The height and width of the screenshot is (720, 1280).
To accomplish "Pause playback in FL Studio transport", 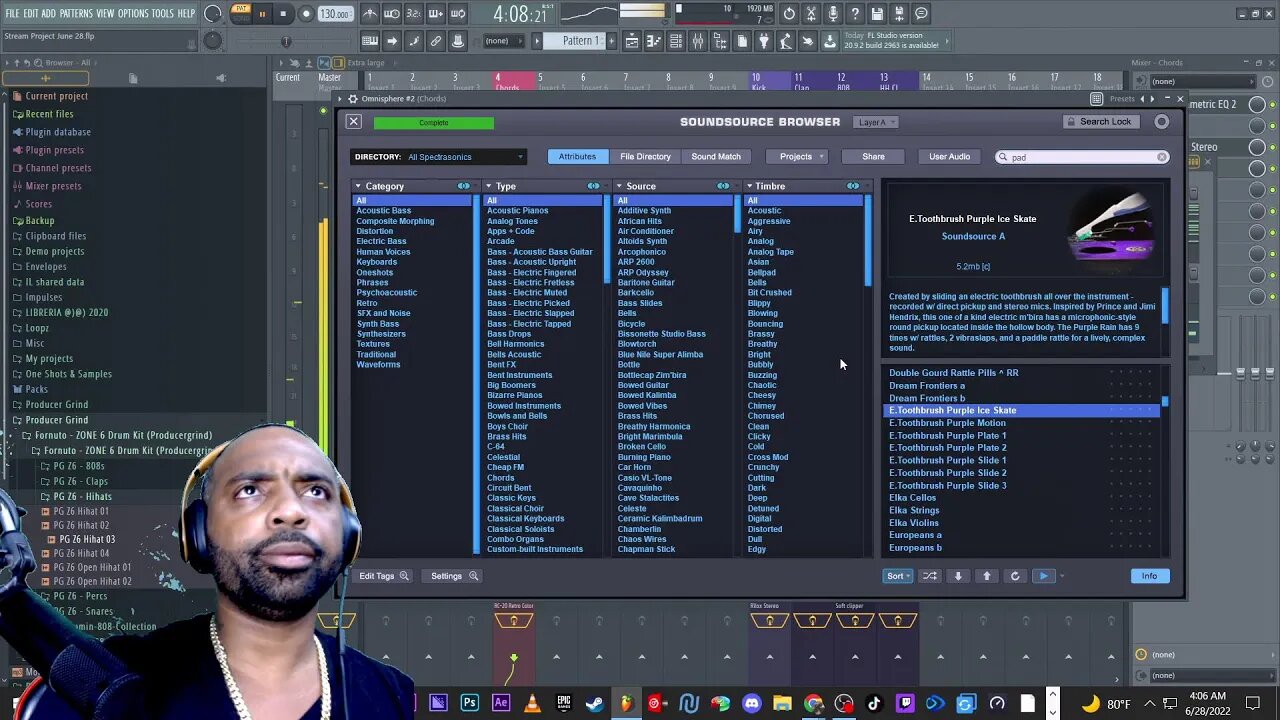I will coord(262,14).
